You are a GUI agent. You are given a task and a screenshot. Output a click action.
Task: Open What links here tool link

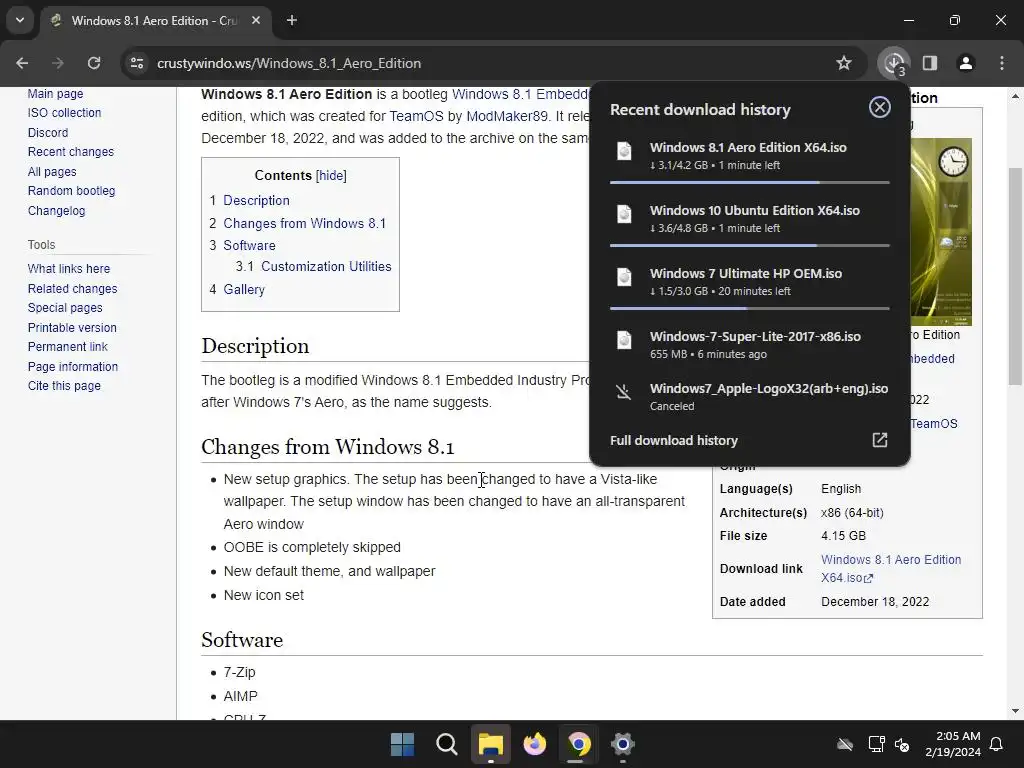[69, 268]
